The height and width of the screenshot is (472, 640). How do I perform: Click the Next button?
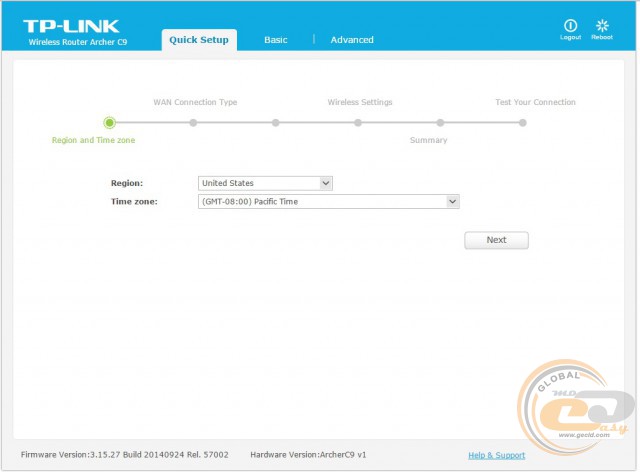click(496, 240)
